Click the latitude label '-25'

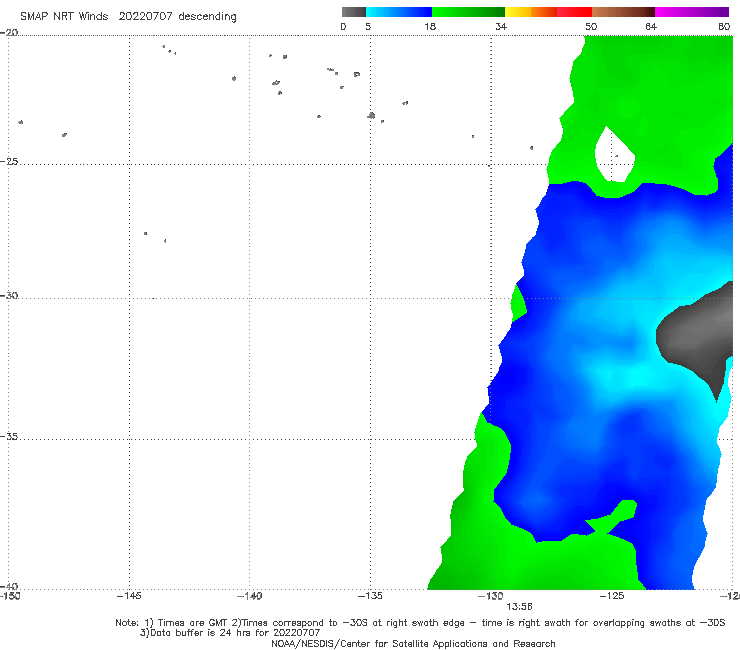[9, 161]
